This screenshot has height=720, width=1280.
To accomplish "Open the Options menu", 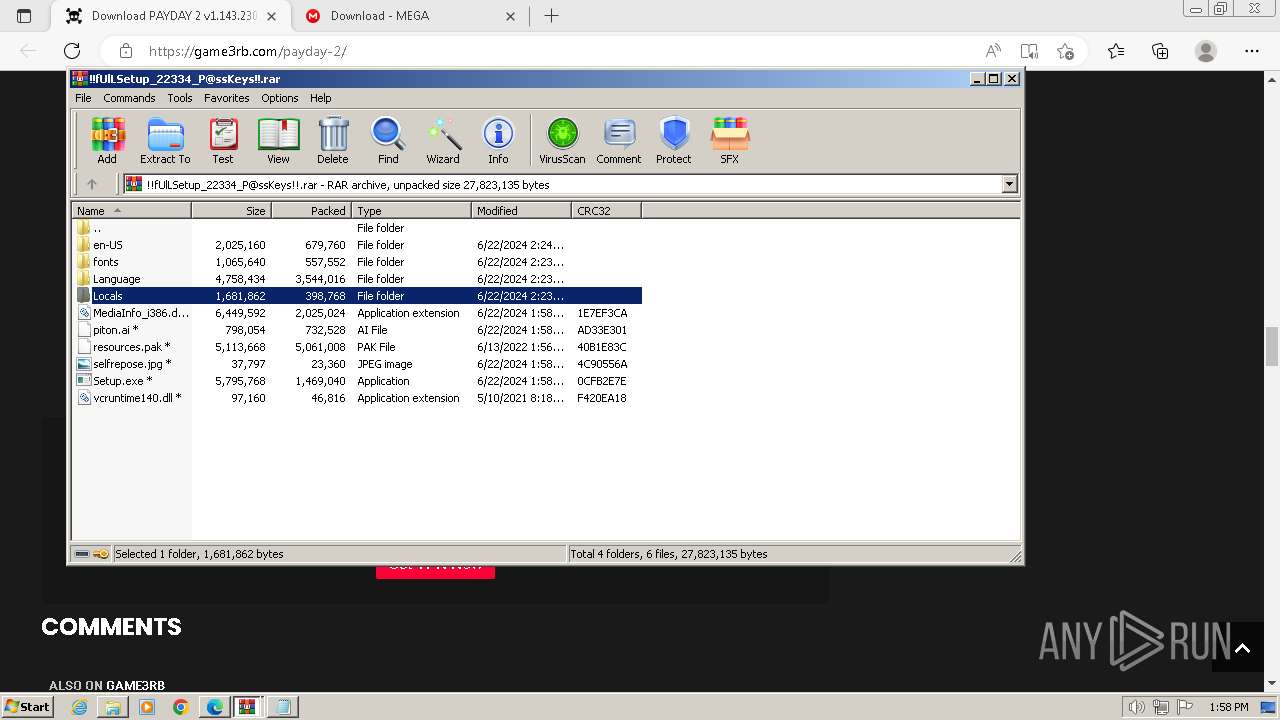I will [x=280, y=98].
